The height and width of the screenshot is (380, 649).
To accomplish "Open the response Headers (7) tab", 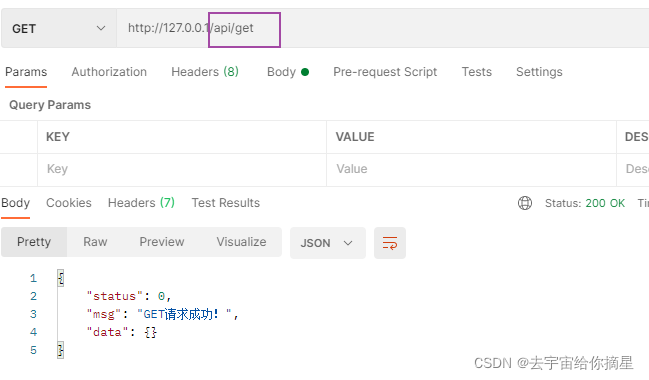I will [x=141, y=203].
